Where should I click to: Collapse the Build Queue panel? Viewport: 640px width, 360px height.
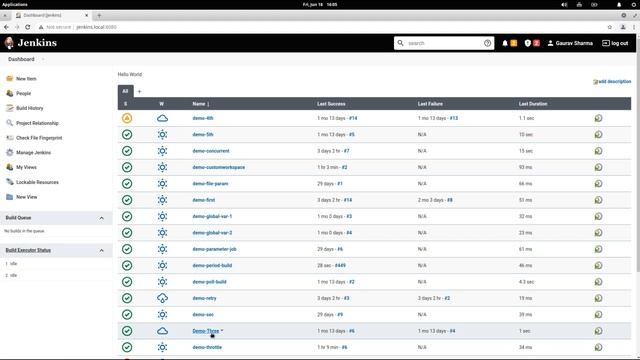click(x=102, y=218)
